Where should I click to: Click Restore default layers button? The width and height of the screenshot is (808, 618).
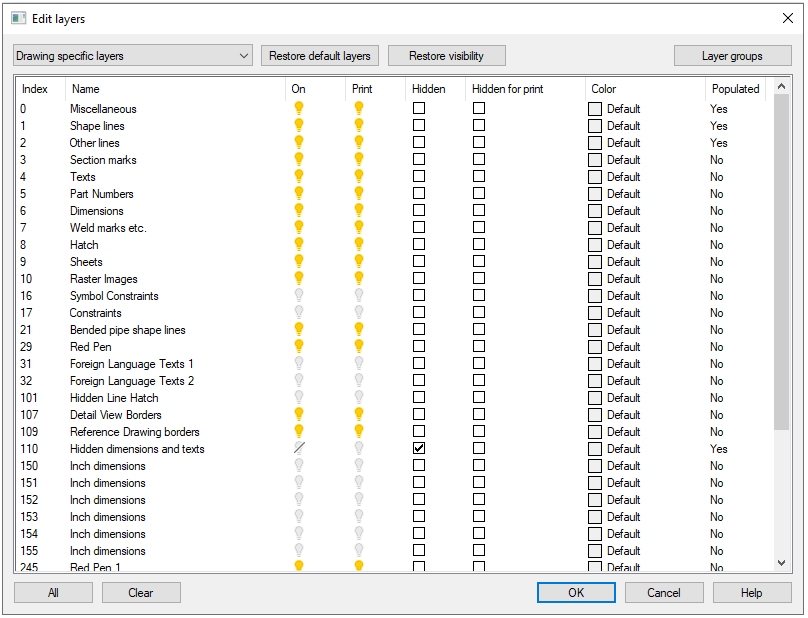pos(320,56)
